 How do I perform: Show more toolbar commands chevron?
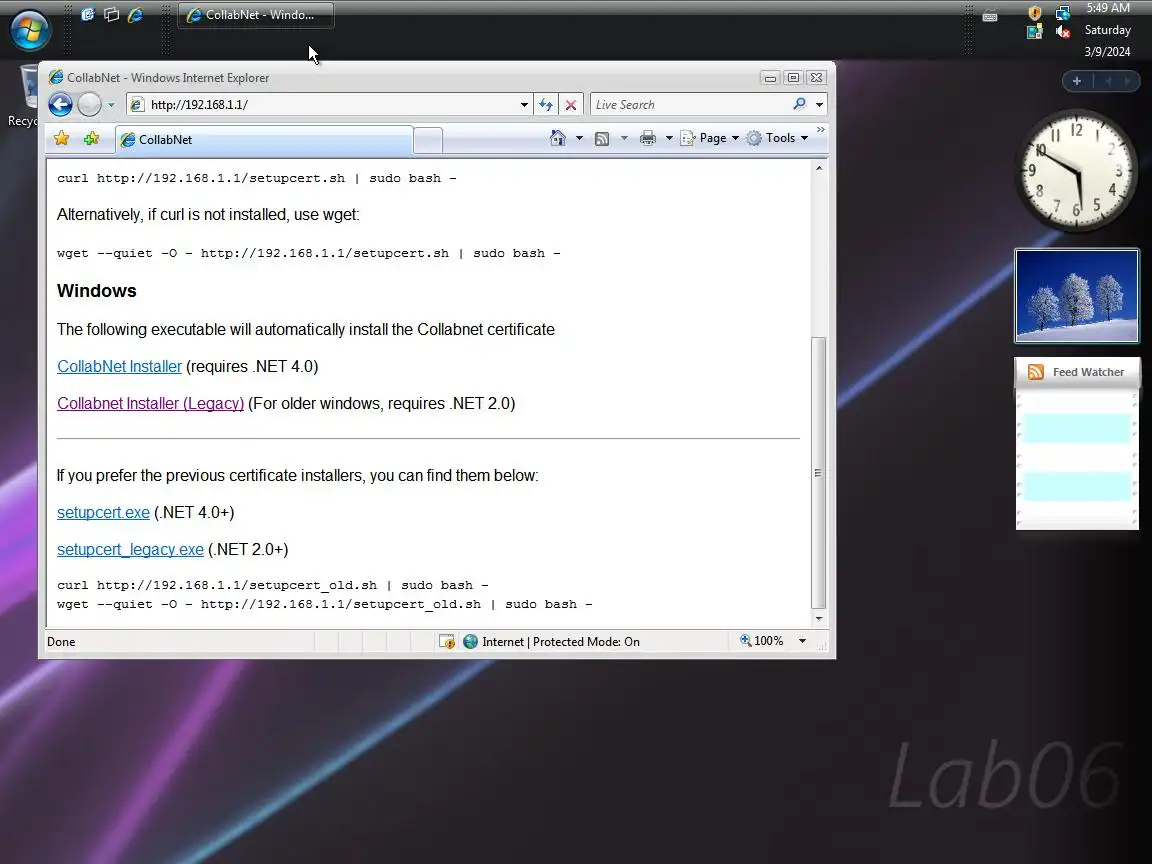click(x=821, y=130)
